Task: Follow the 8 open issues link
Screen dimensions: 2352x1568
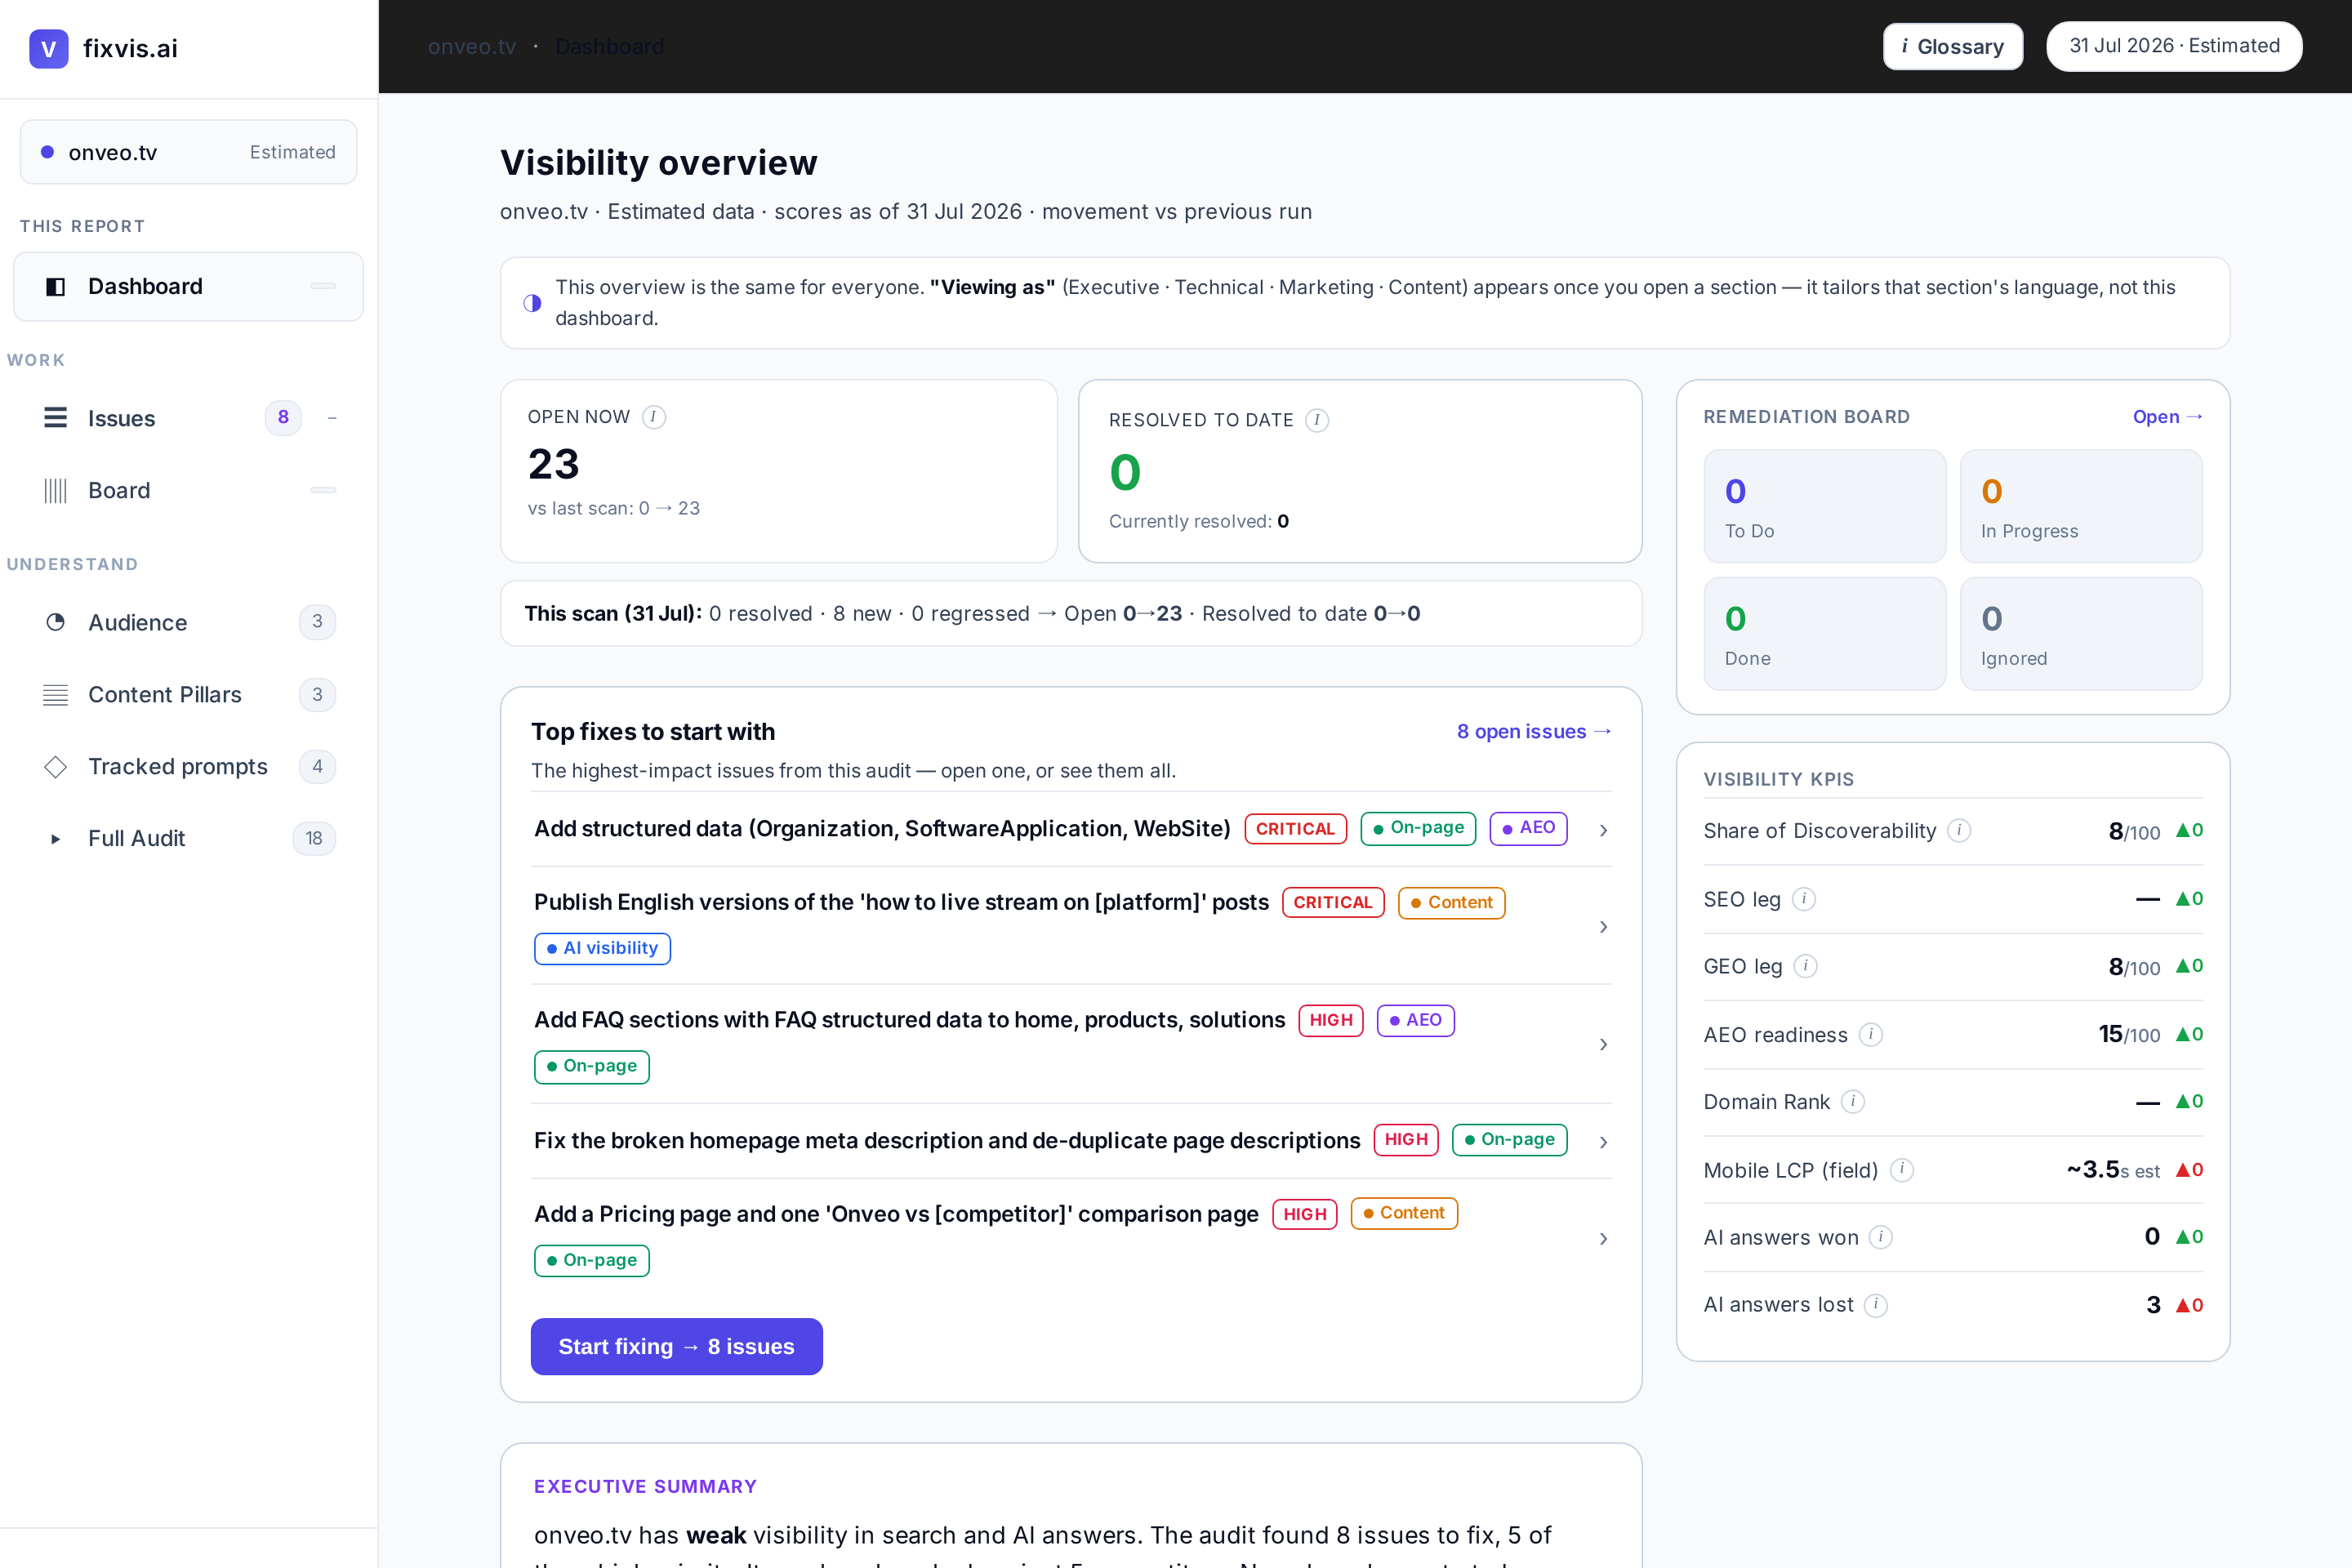Action: 1534,731
